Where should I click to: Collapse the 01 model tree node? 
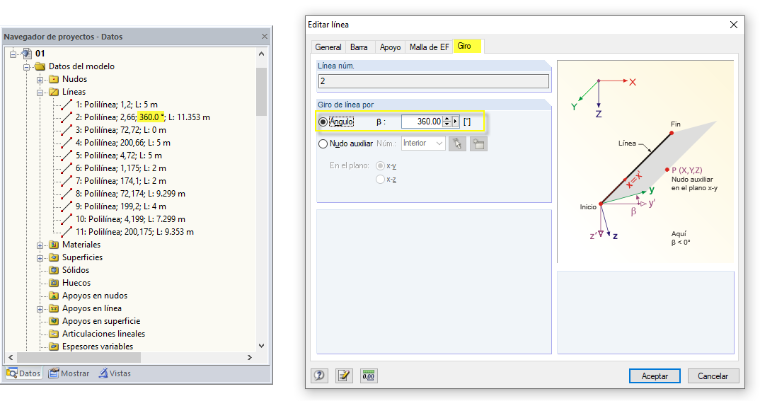point(13,54)
